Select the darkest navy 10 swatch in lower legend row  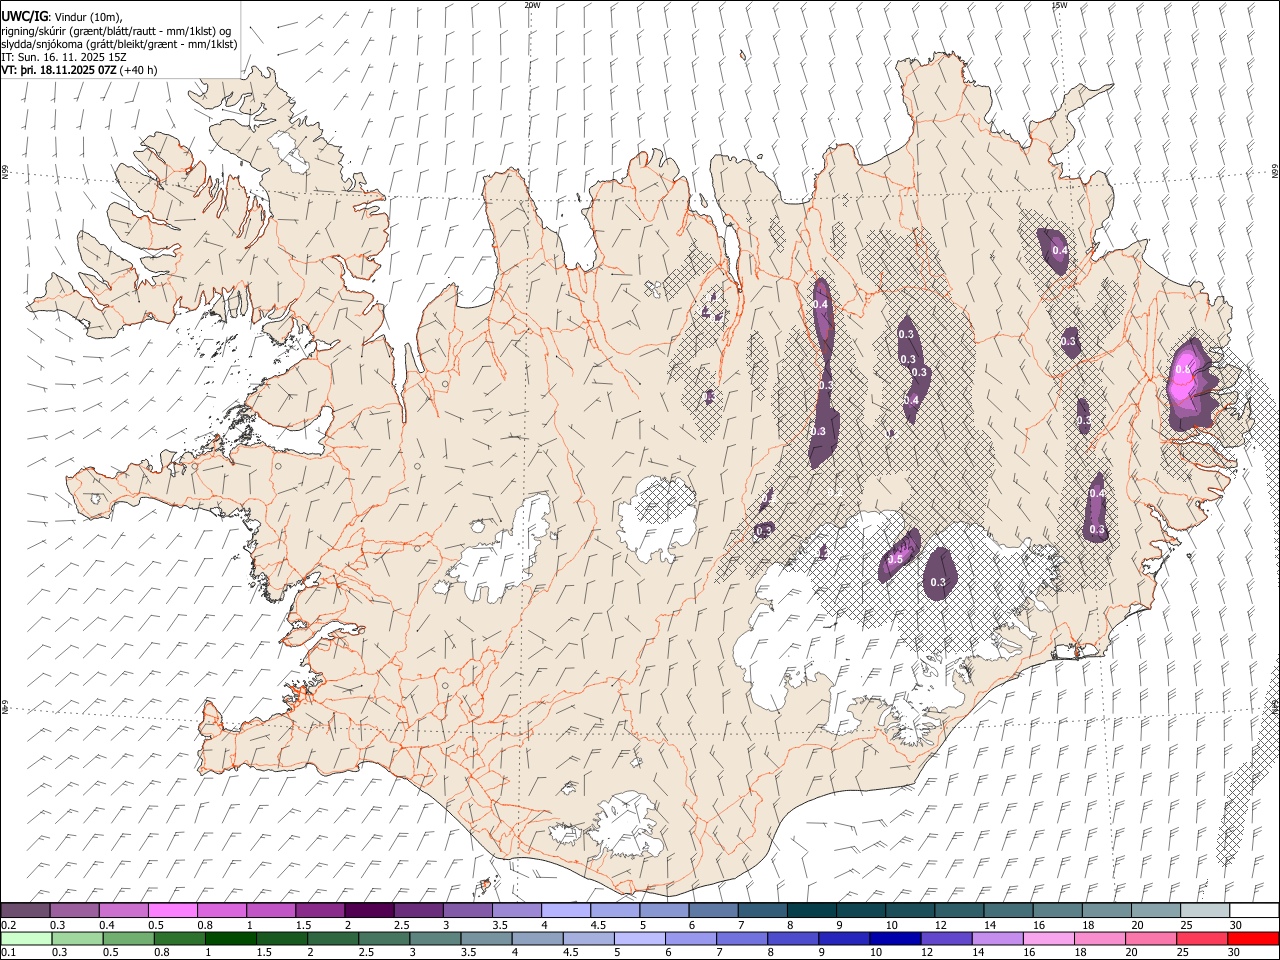tap(894, 939)
